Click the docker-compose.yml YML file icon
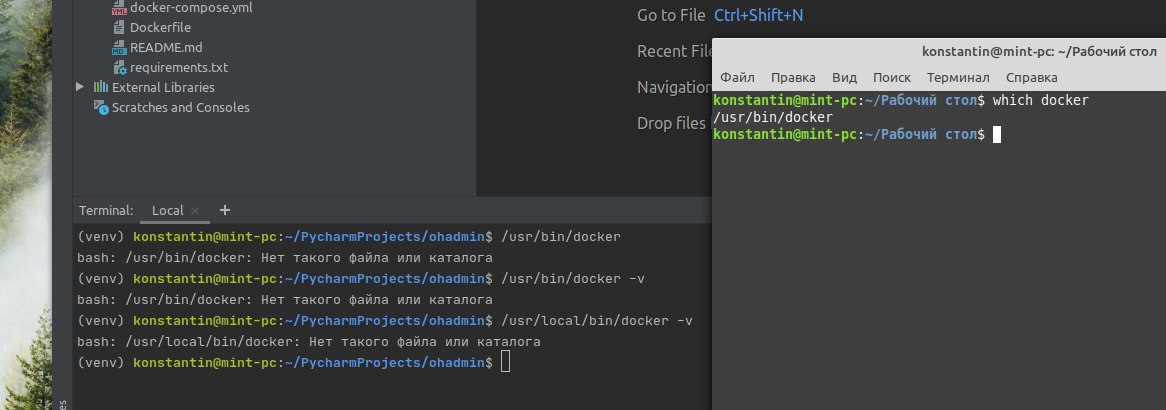 click(x=120, y=8)
